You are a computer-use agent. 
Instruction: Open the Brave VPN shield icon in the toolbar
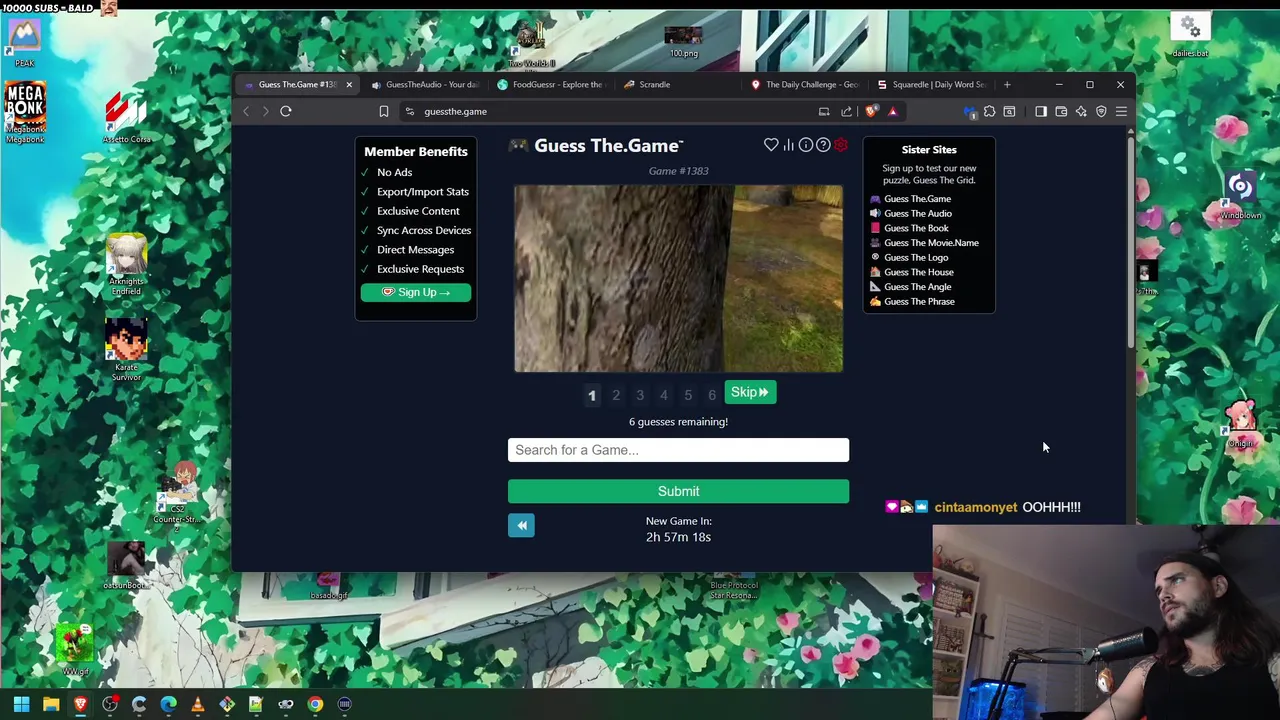click(x=1101, y=111)
